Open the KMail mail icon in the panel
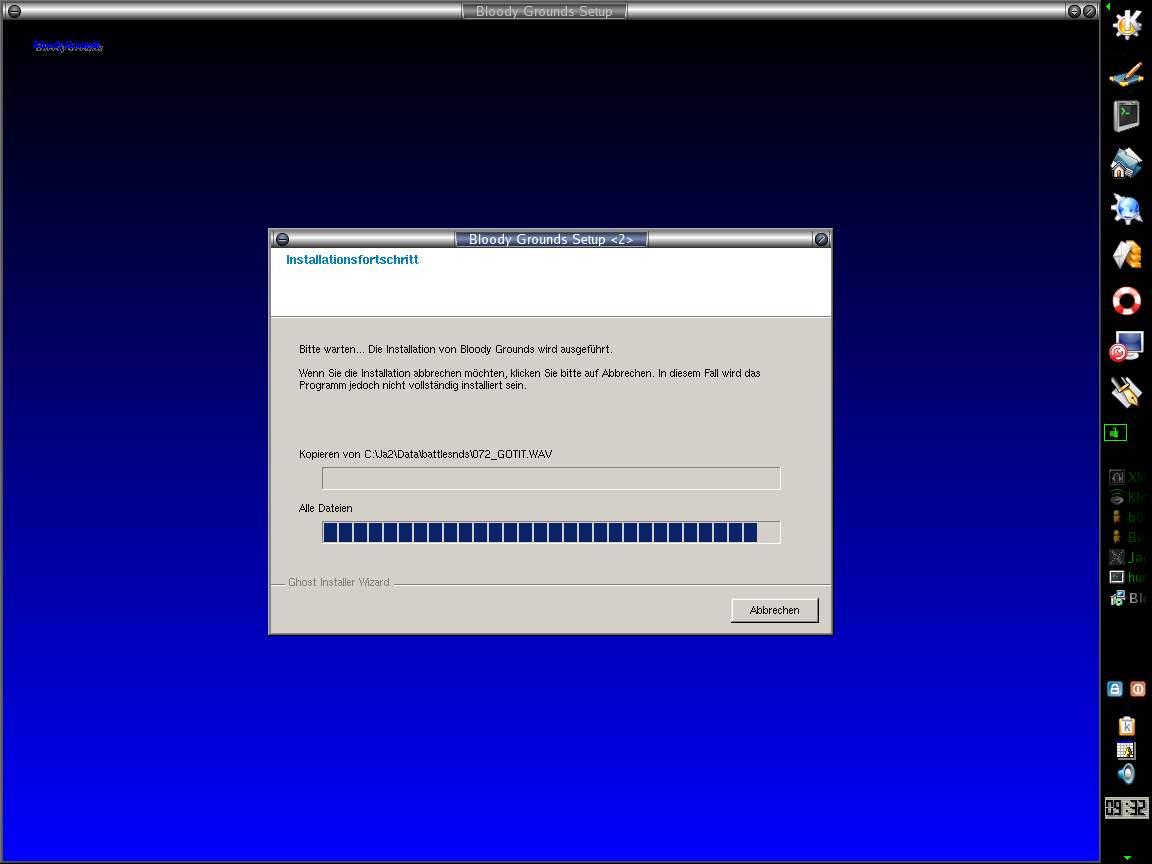 pyautogui.click(x=1126, y=255)
